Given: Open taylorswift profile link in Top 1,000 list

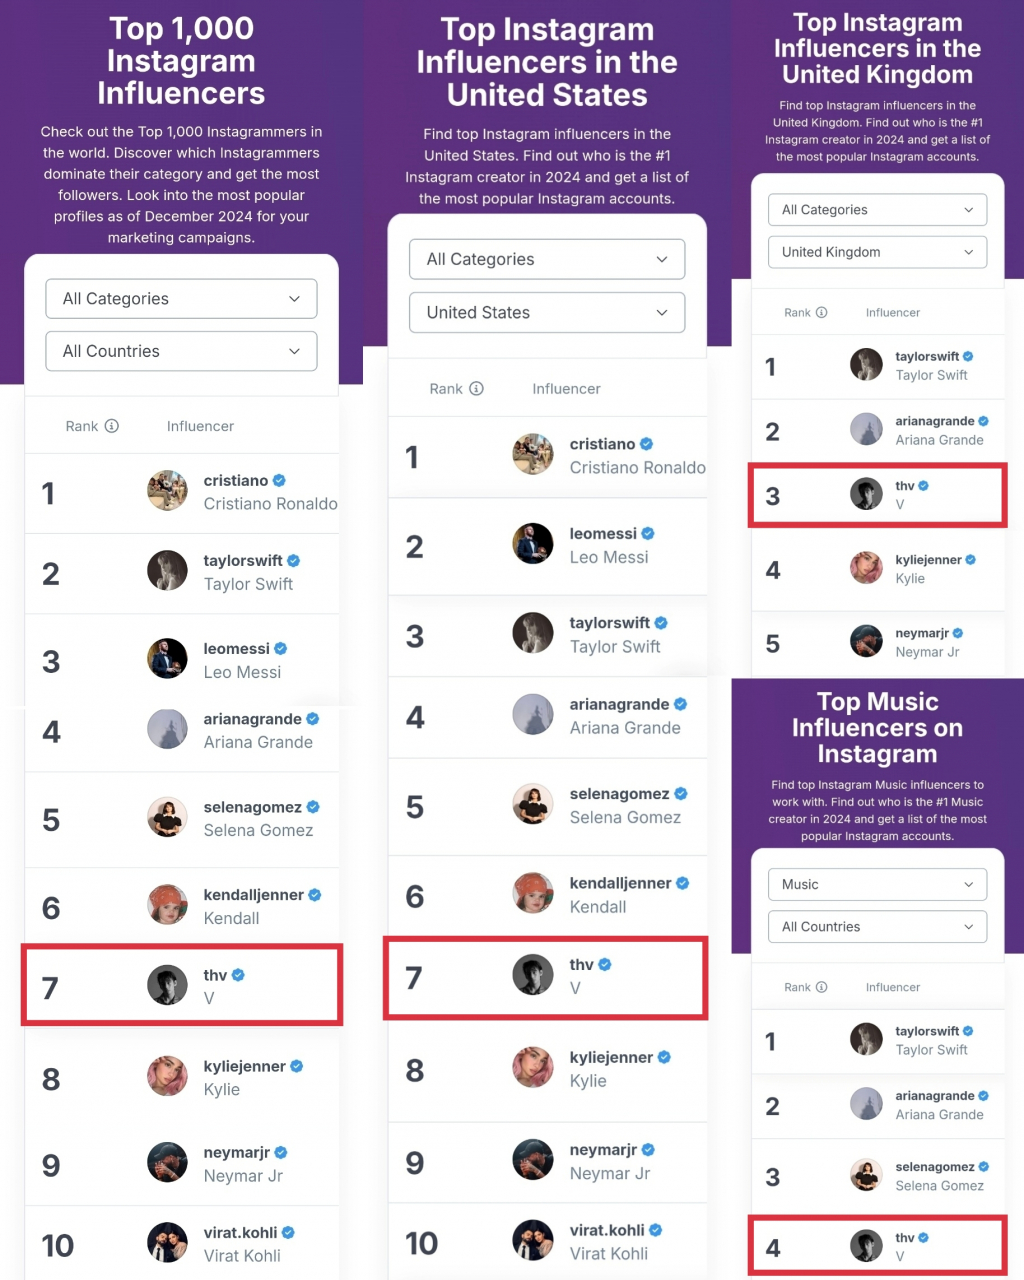Looking at the screenshot, I should coord(243,561).
